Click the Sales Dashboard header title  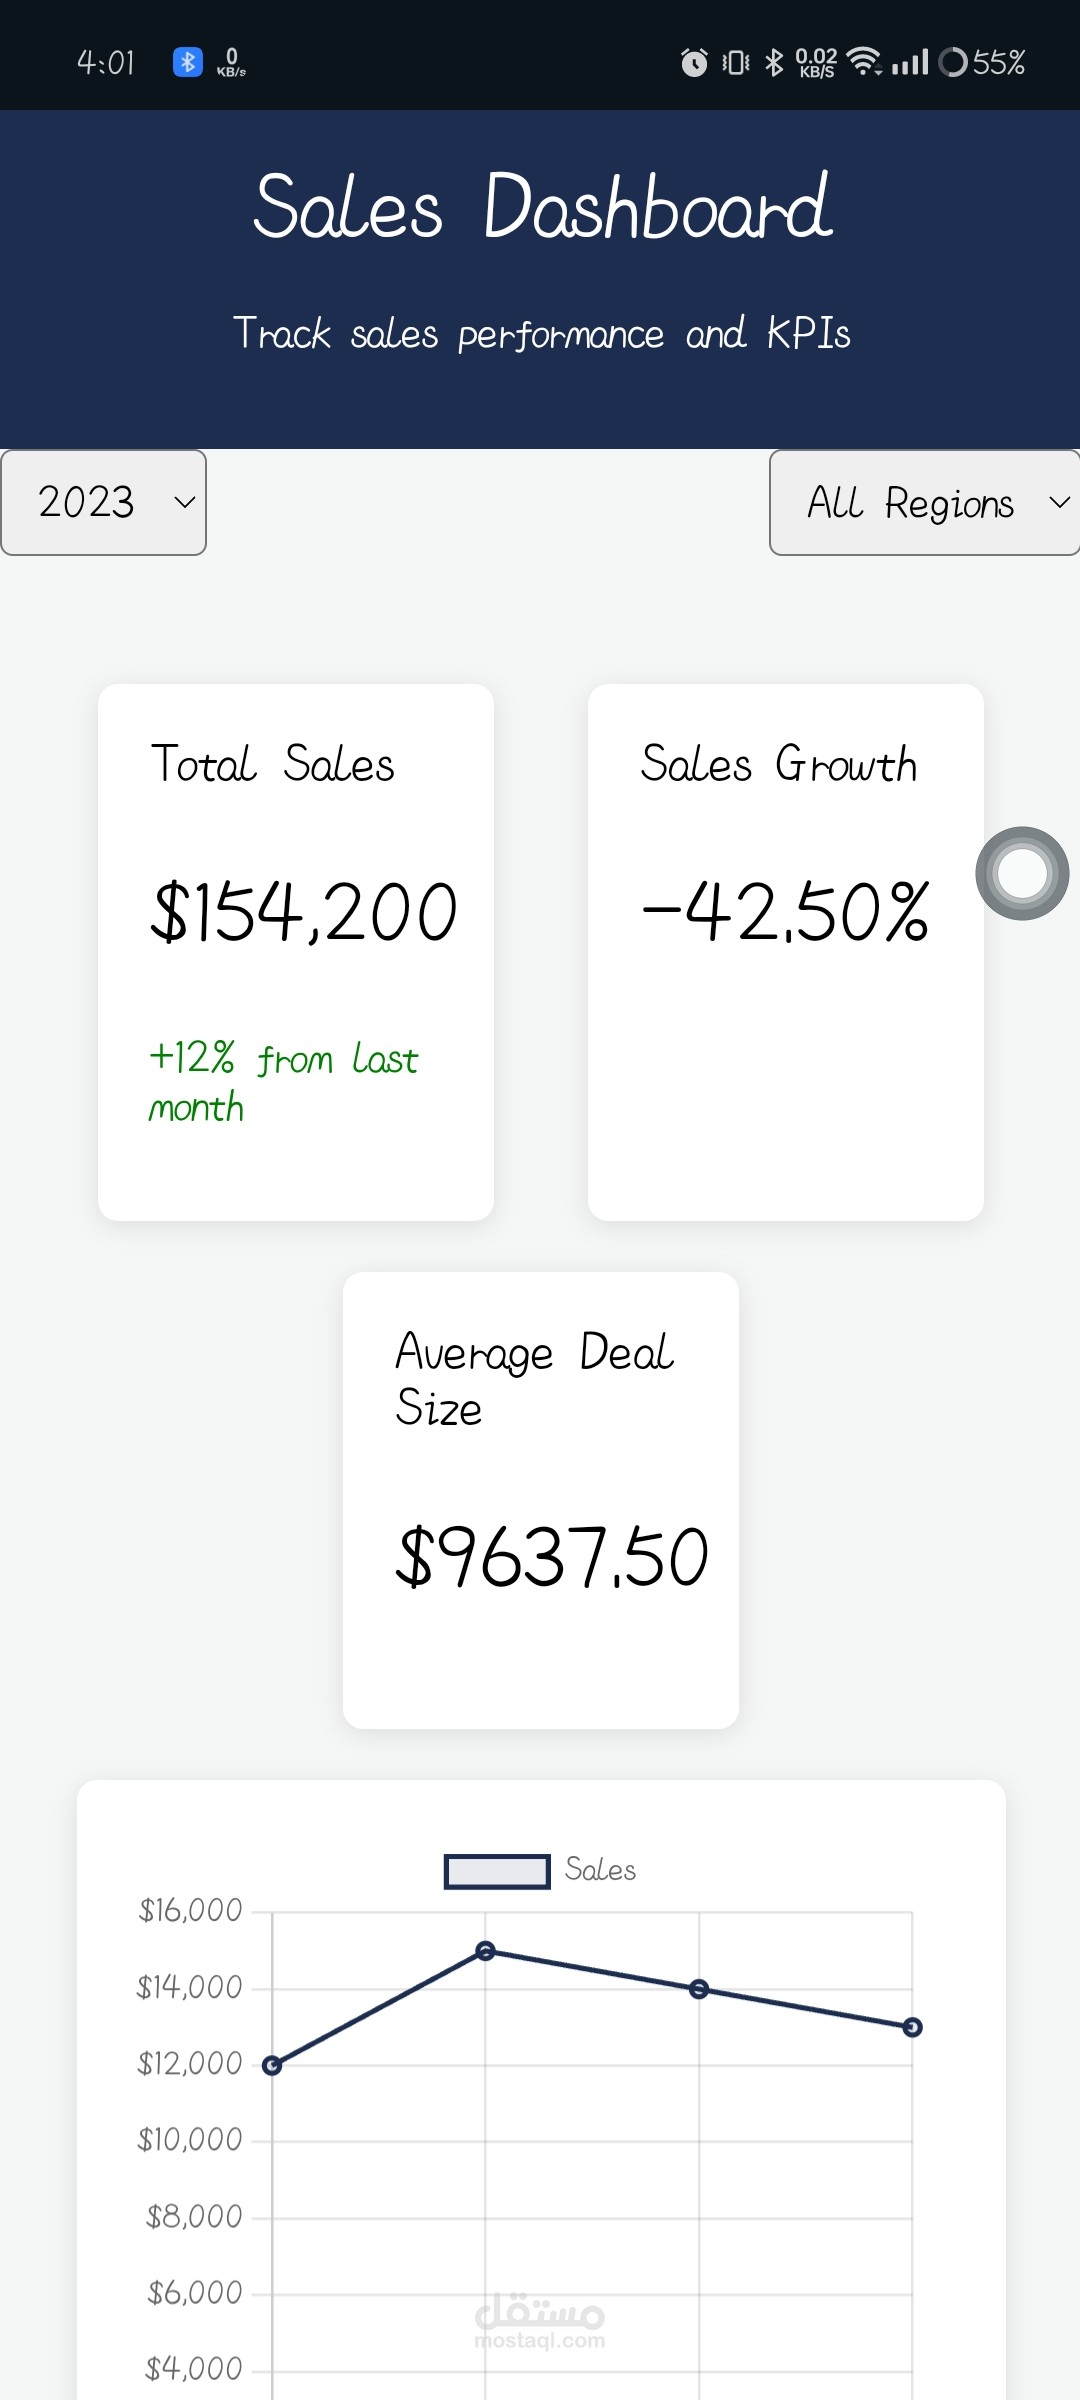point(542,207)
